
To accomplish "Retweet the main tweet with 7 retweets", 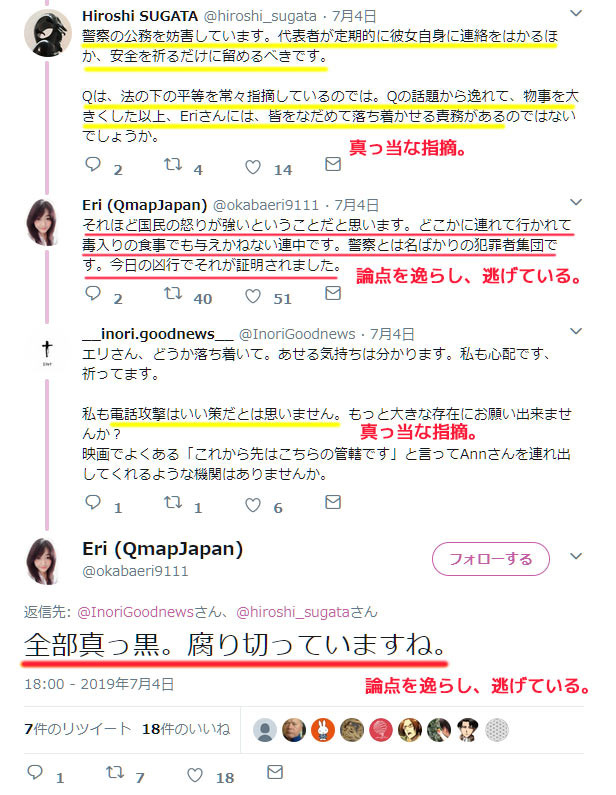I will point(115,772).
